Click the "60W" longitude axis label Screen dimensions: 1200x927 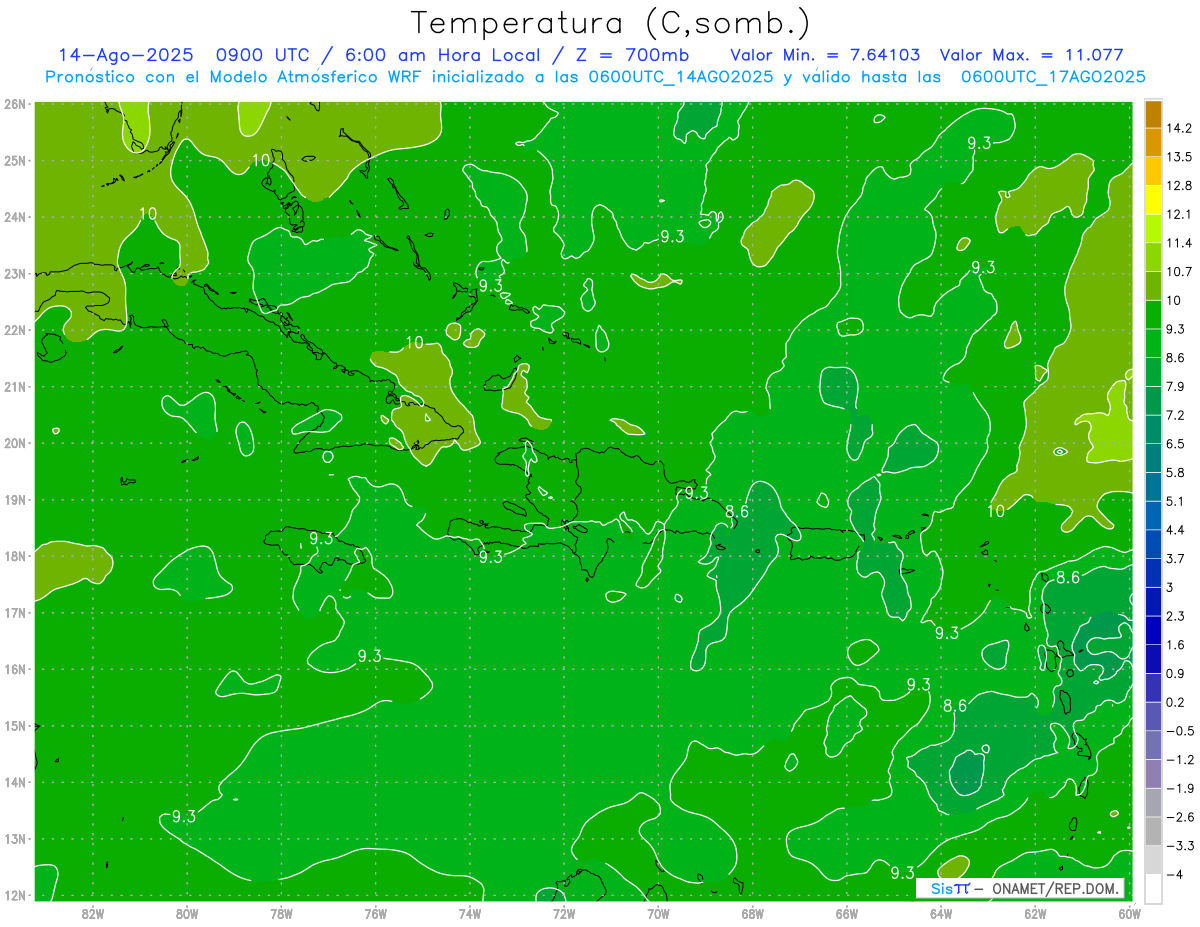(x=1130, y=913)
